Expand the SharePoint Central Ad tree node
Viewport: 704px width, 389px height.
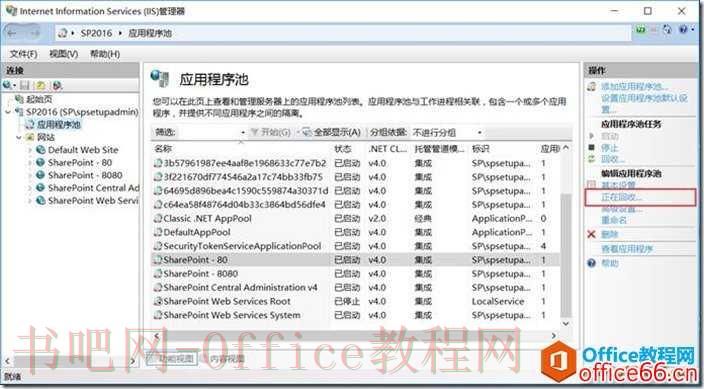pos(30,188)
